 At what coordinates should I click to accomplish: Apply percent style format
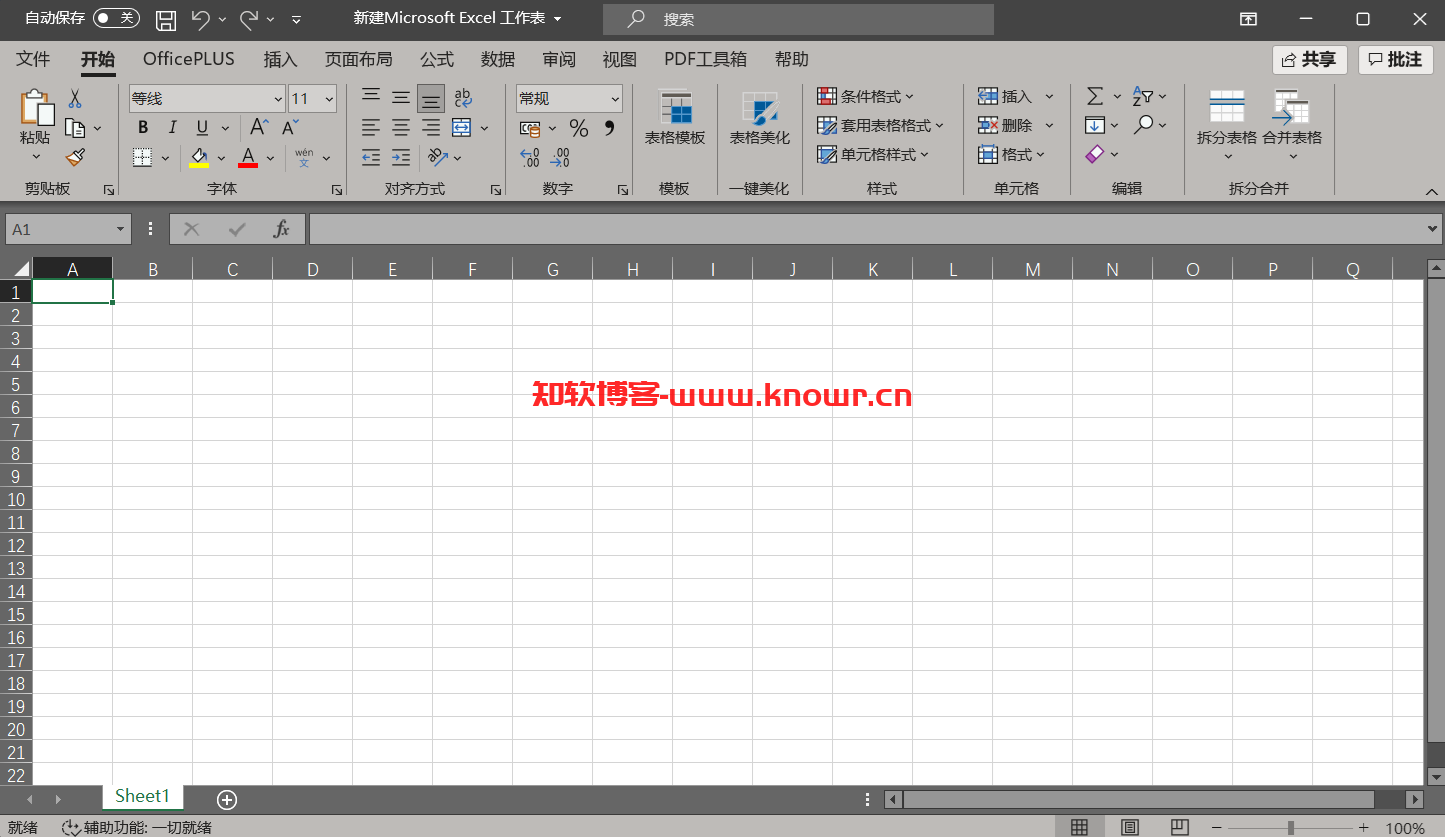pos(579,128)
